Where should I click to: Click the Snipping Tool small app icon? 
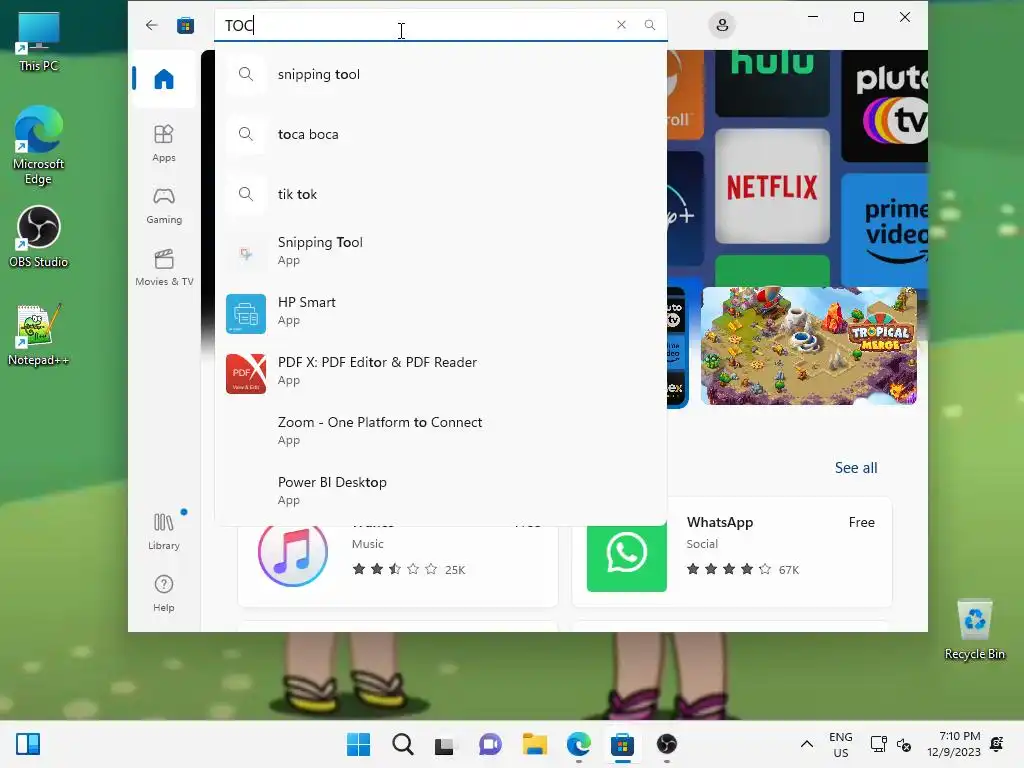246,254
